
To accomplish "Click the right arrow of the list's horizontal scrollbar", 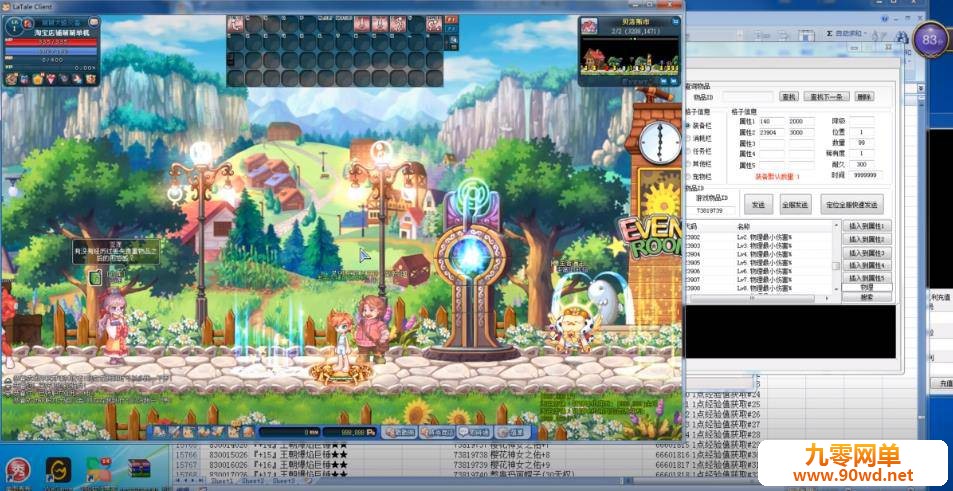I will point(827,299).
